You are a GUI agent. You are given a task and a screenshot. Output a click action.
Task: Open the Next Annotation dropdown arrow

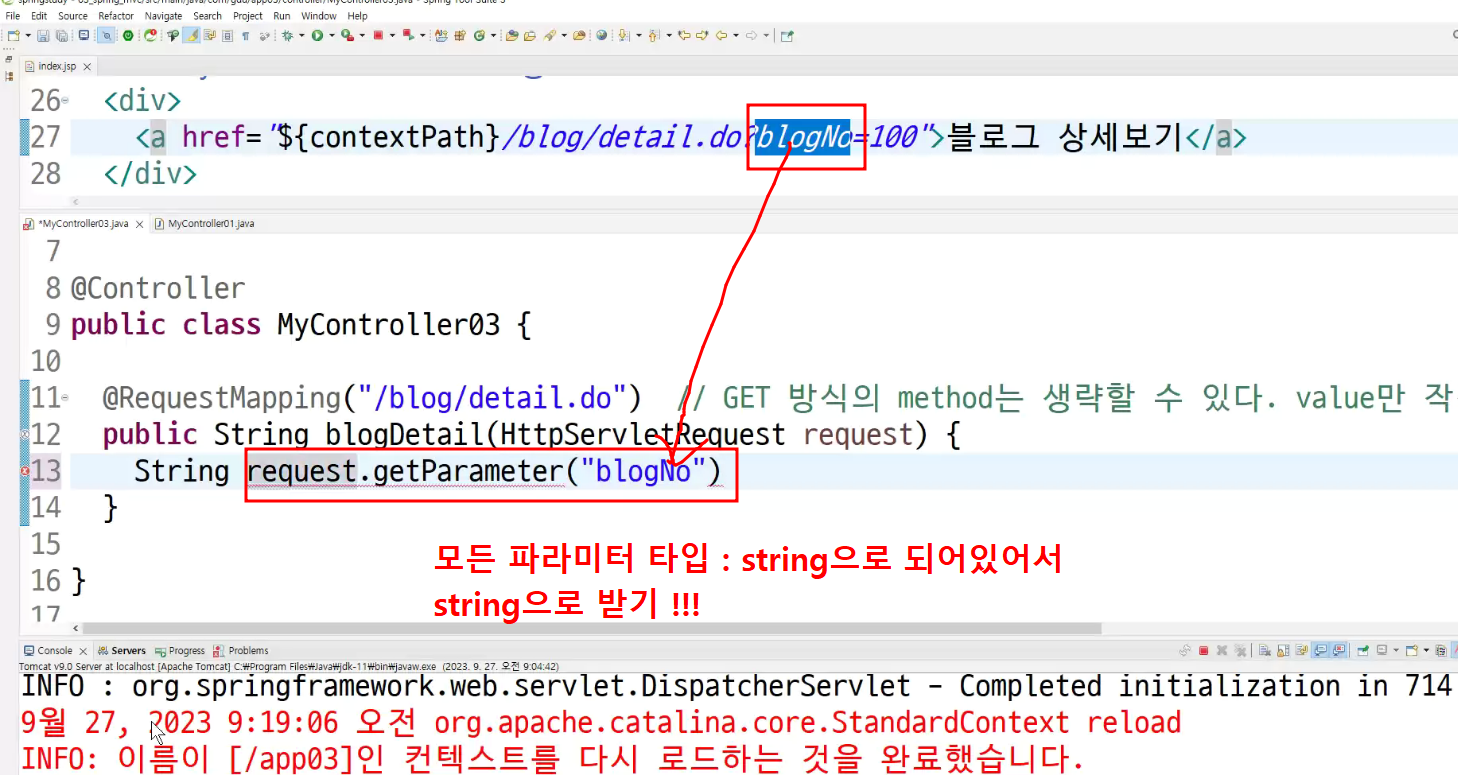click(x=638, y=35)
